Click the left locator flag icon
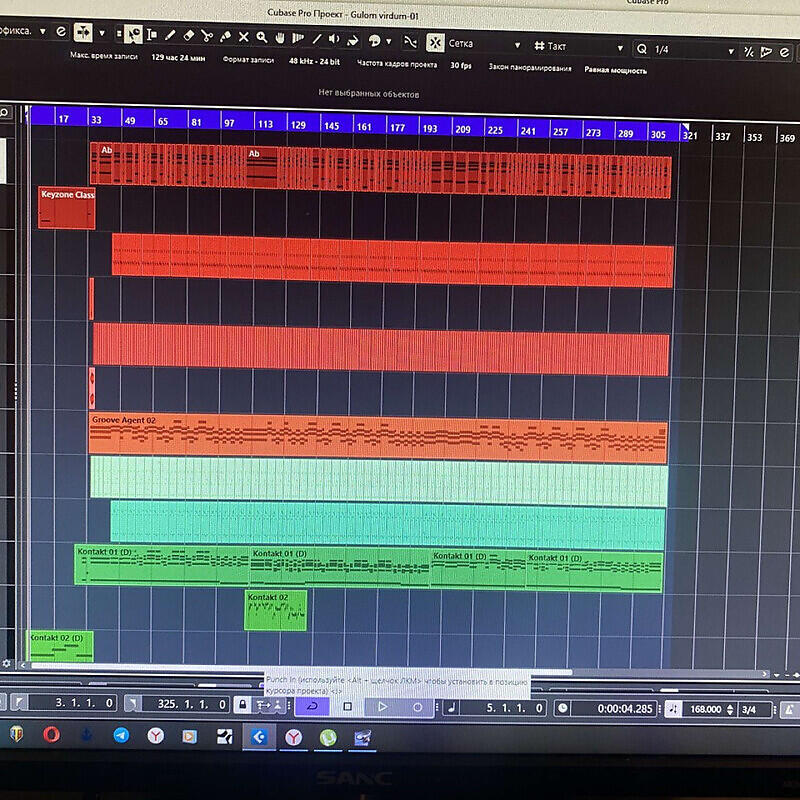Screen dimensions: 800x800 coord(19,703)
